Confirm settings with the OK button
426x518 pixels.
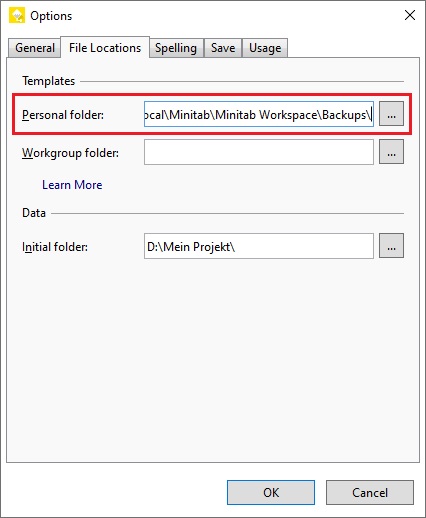pos(271,492)
